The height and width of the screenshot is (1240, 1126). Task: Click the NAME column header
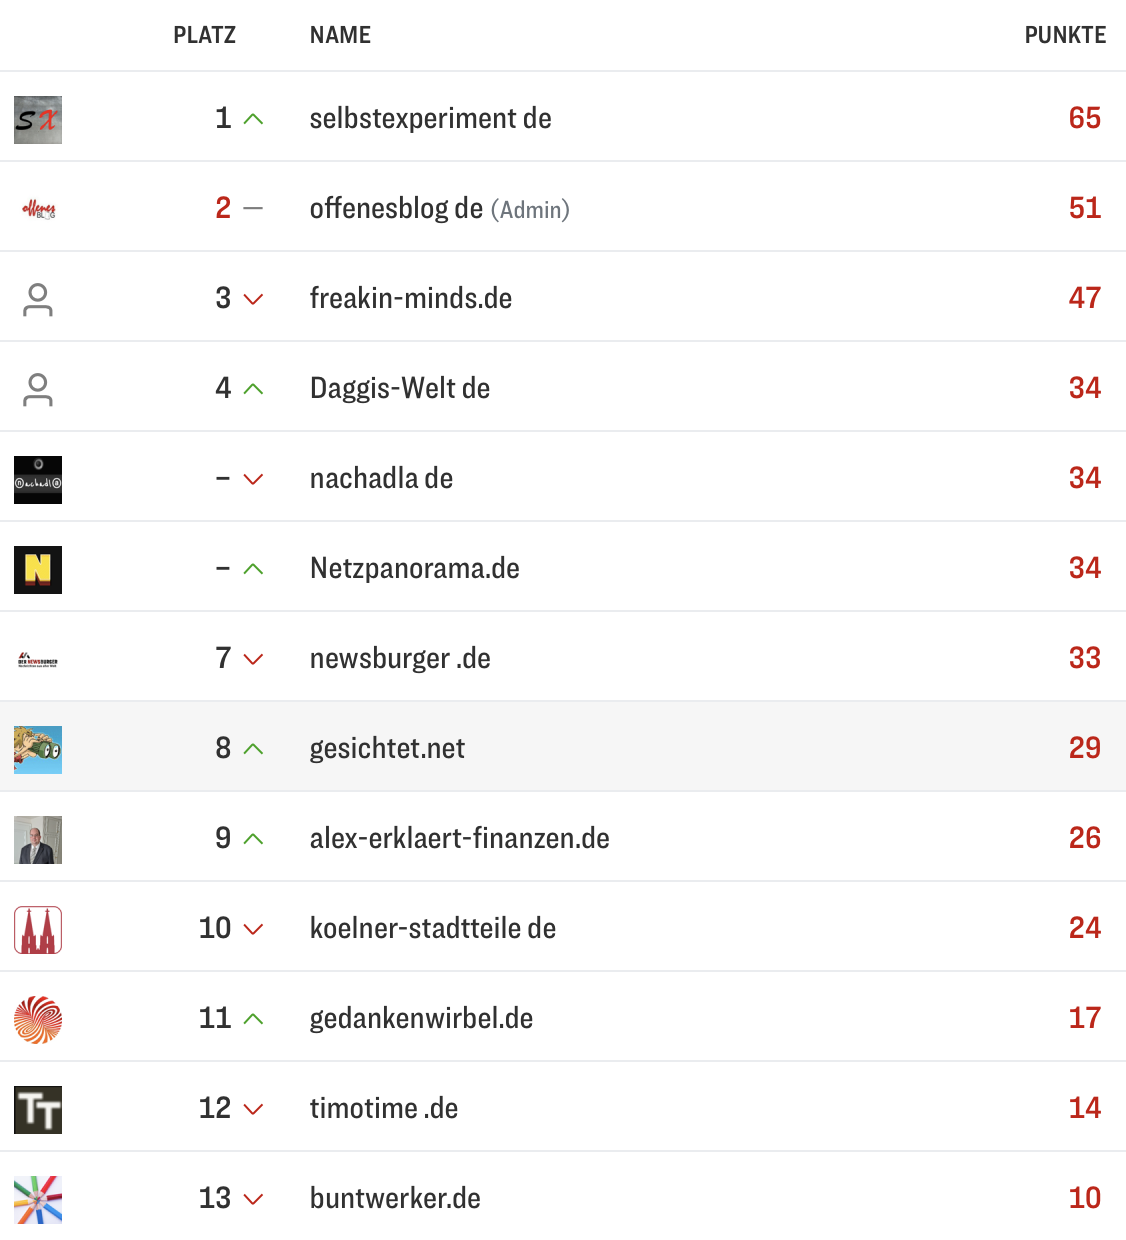(340, 36)
